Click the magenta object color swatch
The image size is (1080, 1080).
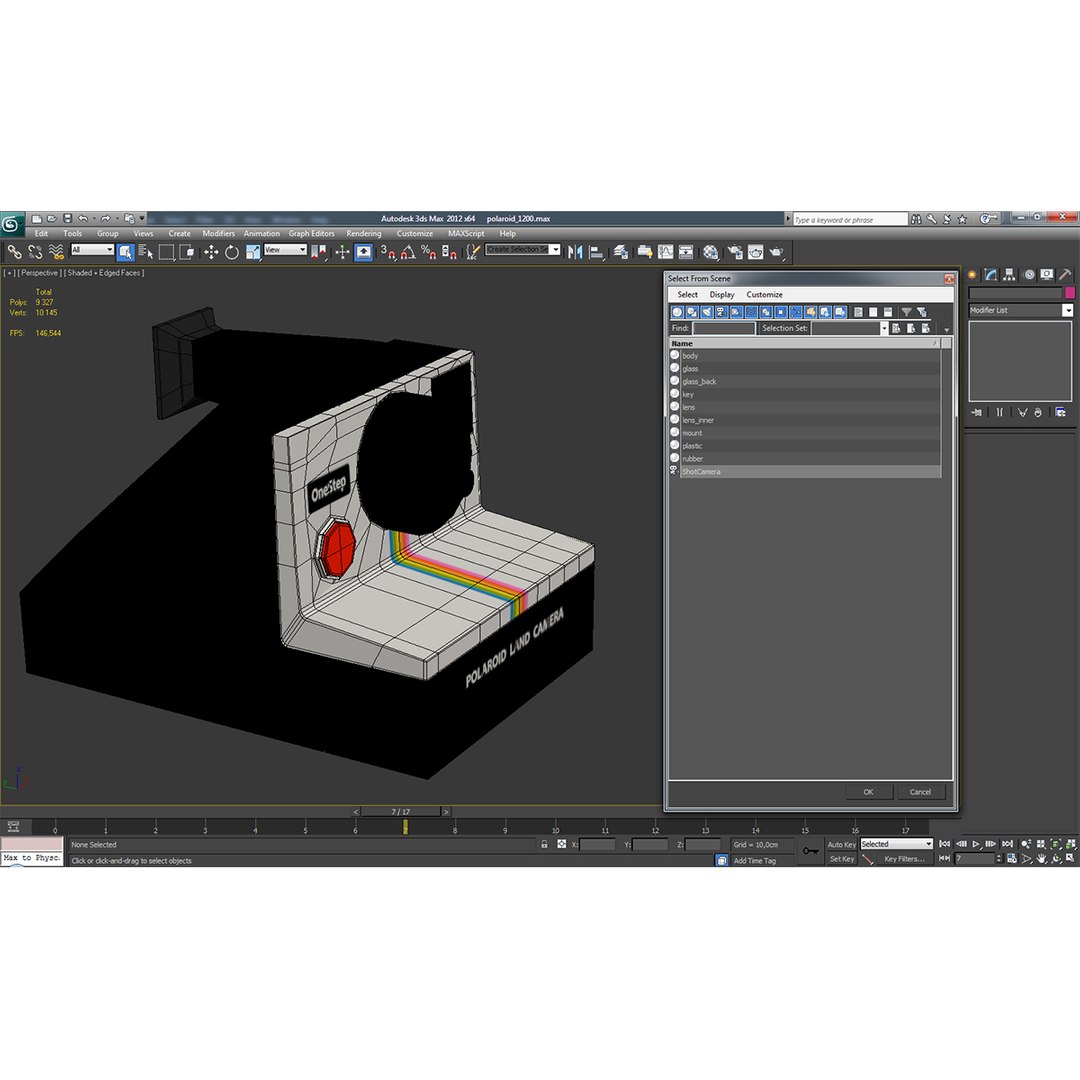(x=1070, y=293)
